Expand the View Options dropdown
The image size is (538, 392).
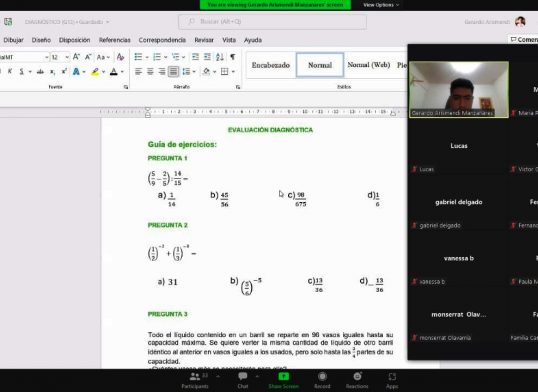coord(381,5)
